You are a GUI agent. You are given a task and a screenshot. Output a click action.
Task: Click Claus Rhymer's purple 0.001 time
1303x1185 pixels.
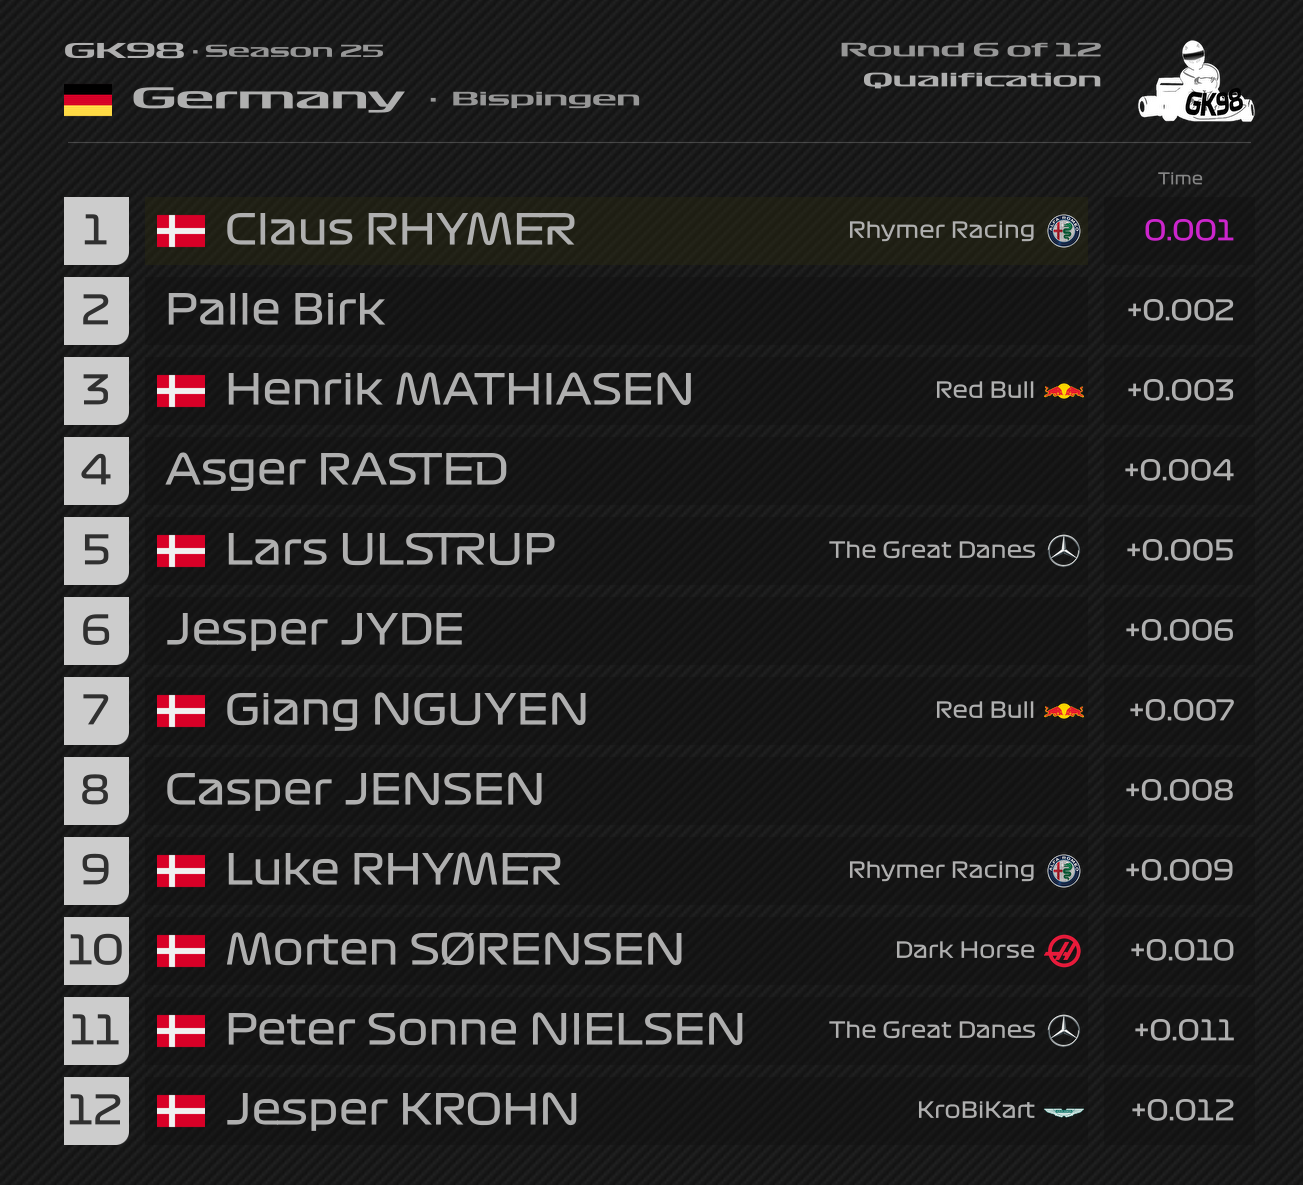coord(1189,230)
